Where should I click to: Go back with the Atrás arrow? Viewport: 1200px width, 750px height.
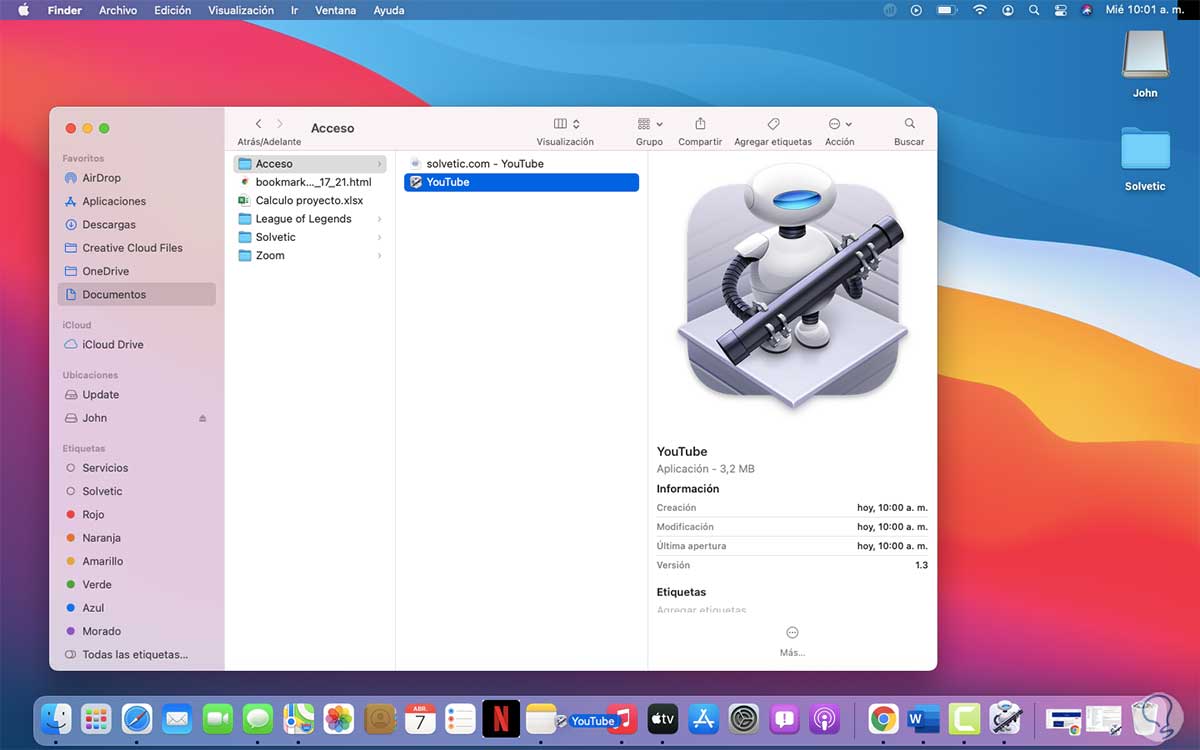pos(258,124)
